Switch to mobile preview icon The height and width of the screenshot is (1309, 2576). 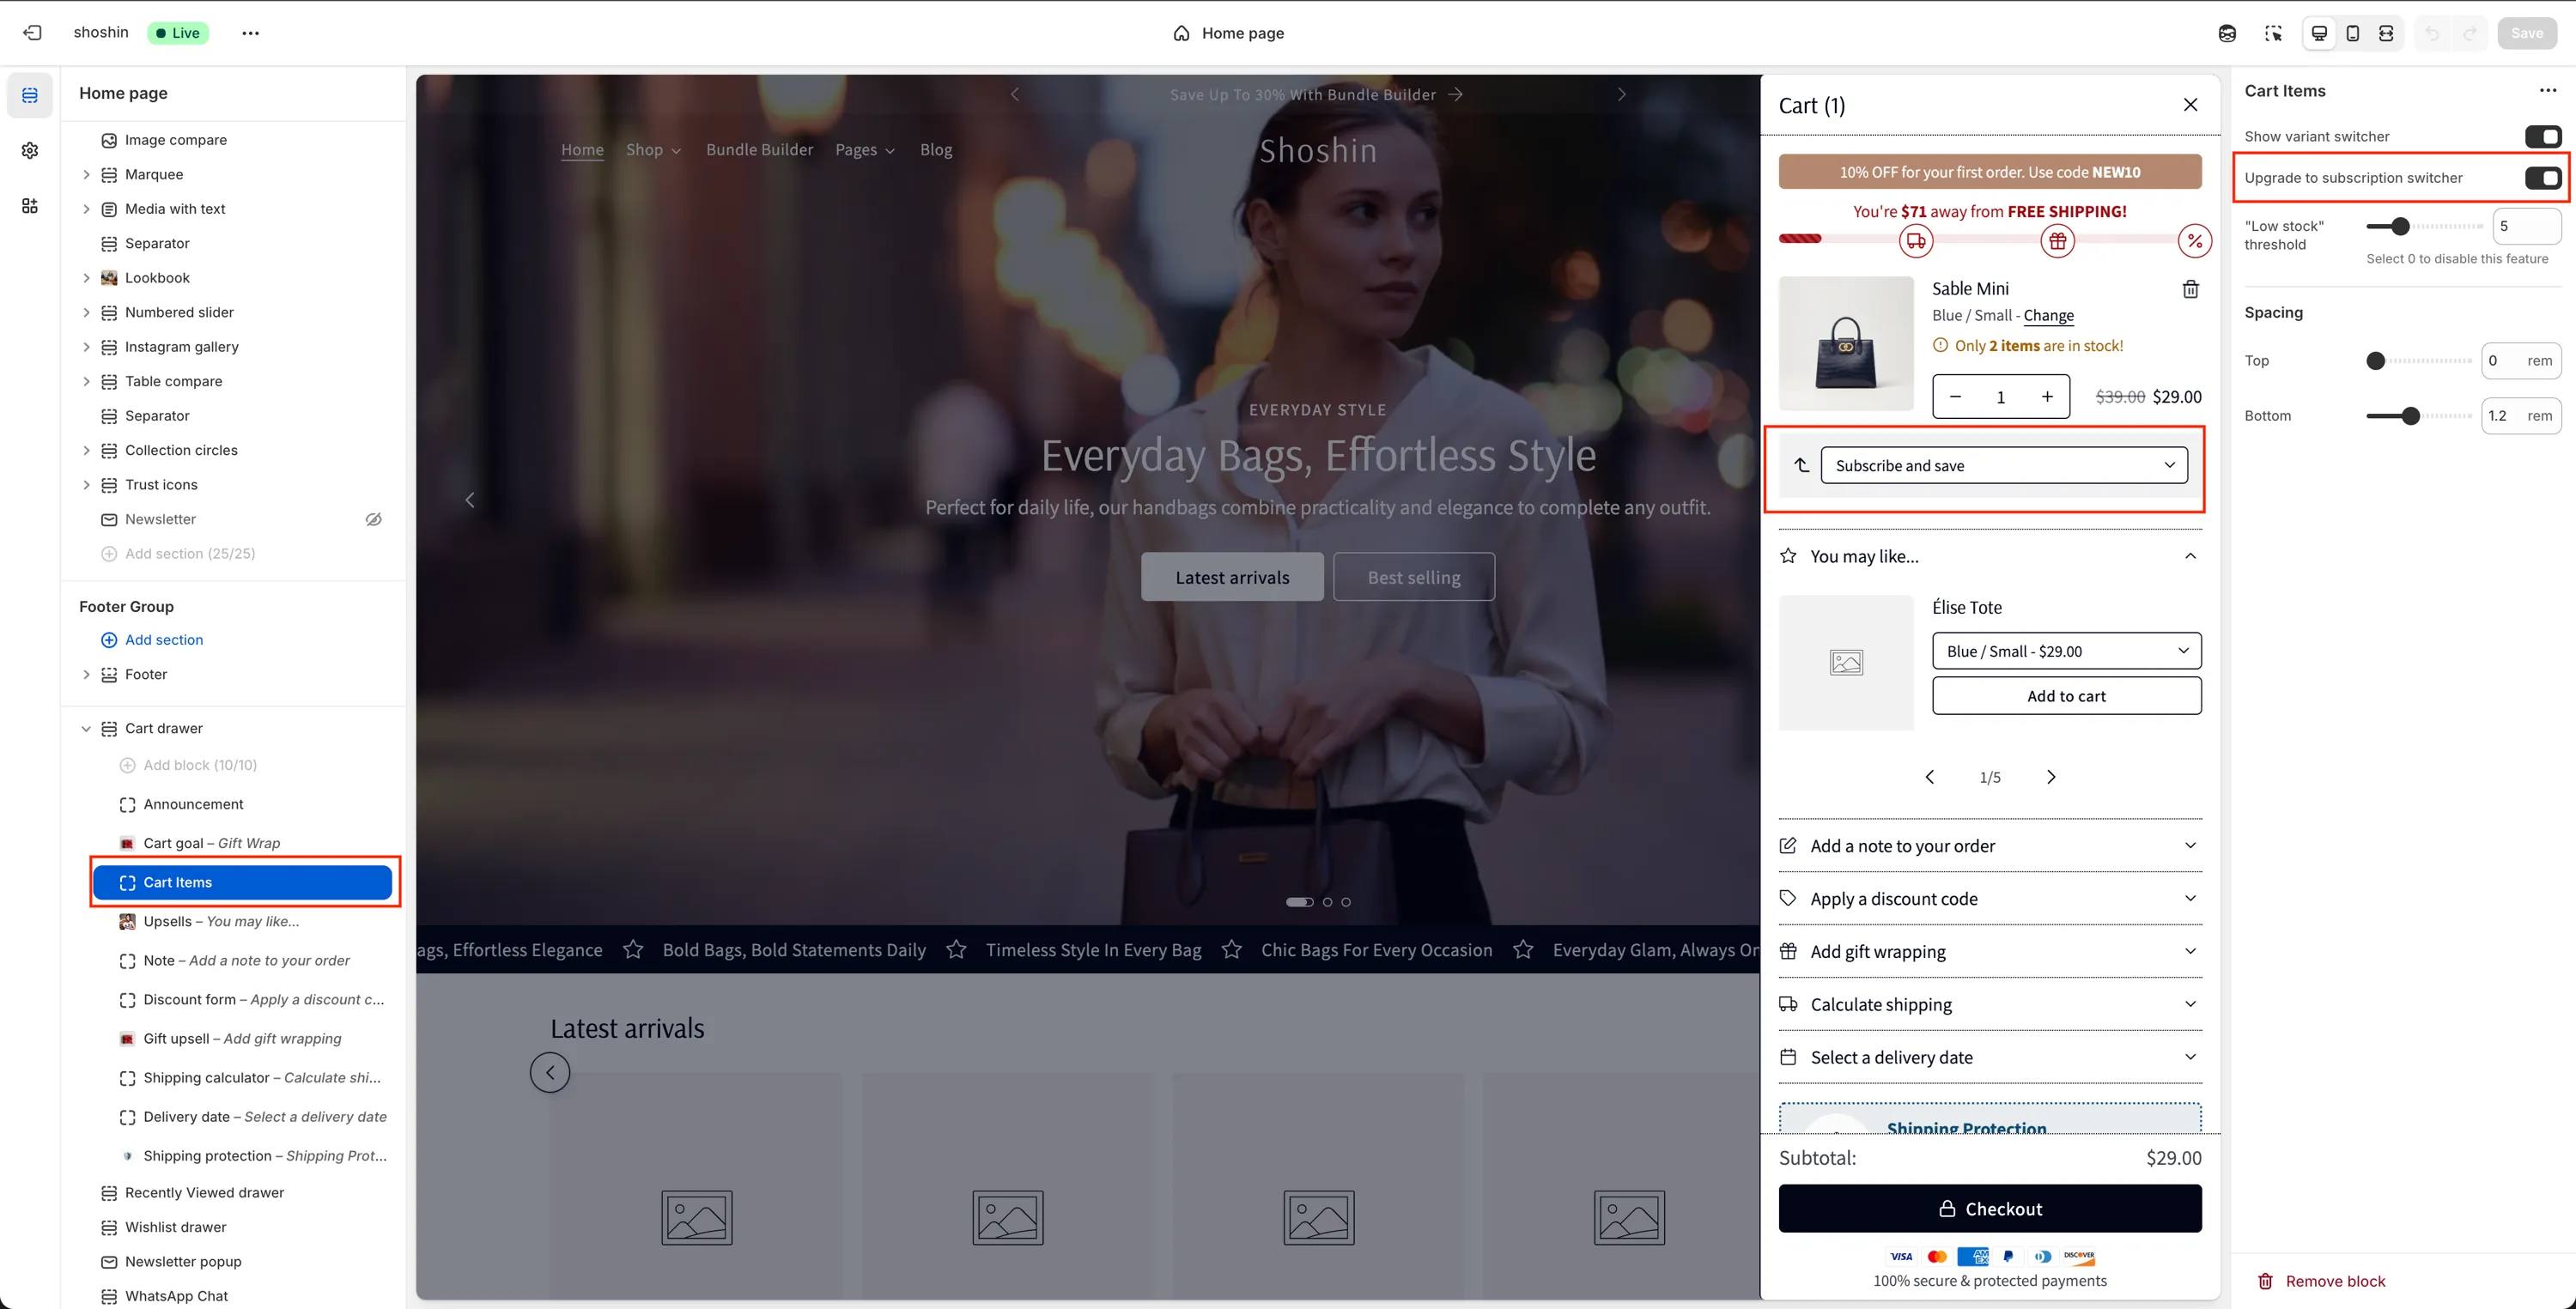[x=2352, y=33]
